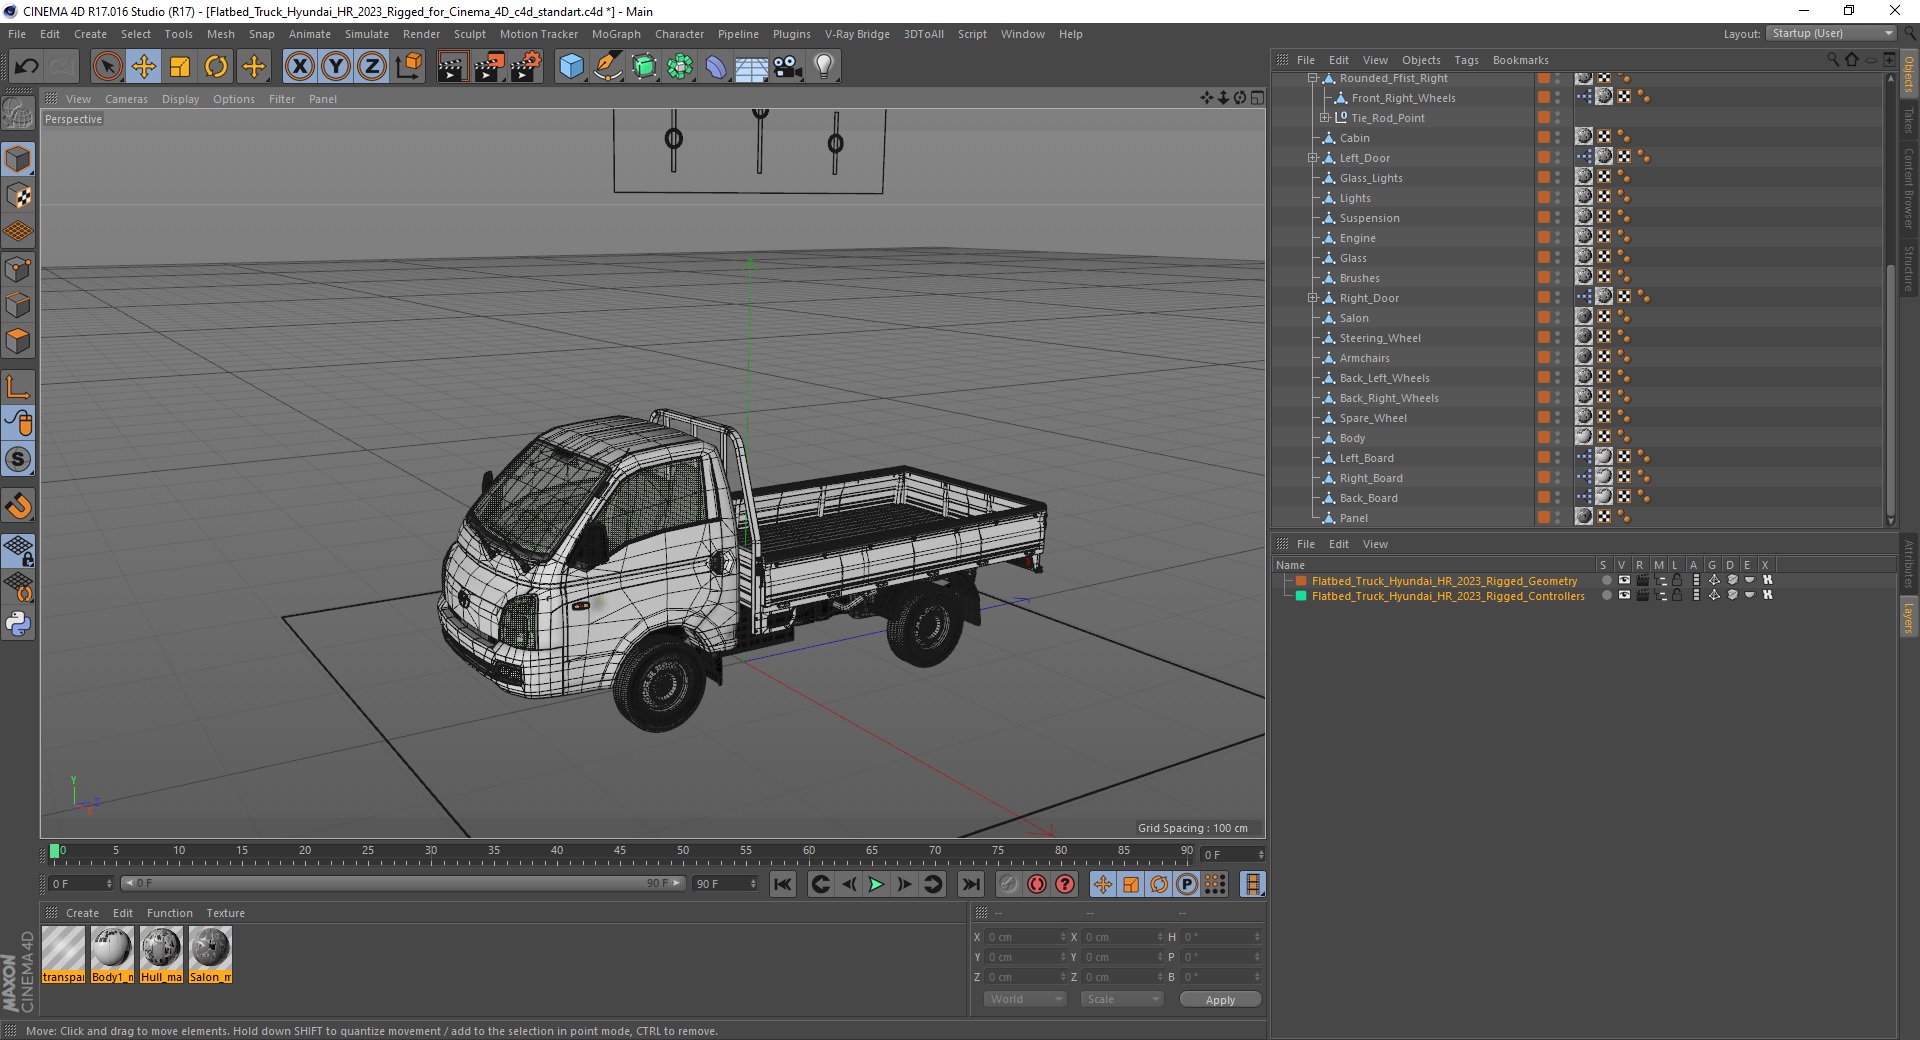The image size is (1920, 1040).
Task: Open the Layers side tab
Action: tap(1908, 617)
